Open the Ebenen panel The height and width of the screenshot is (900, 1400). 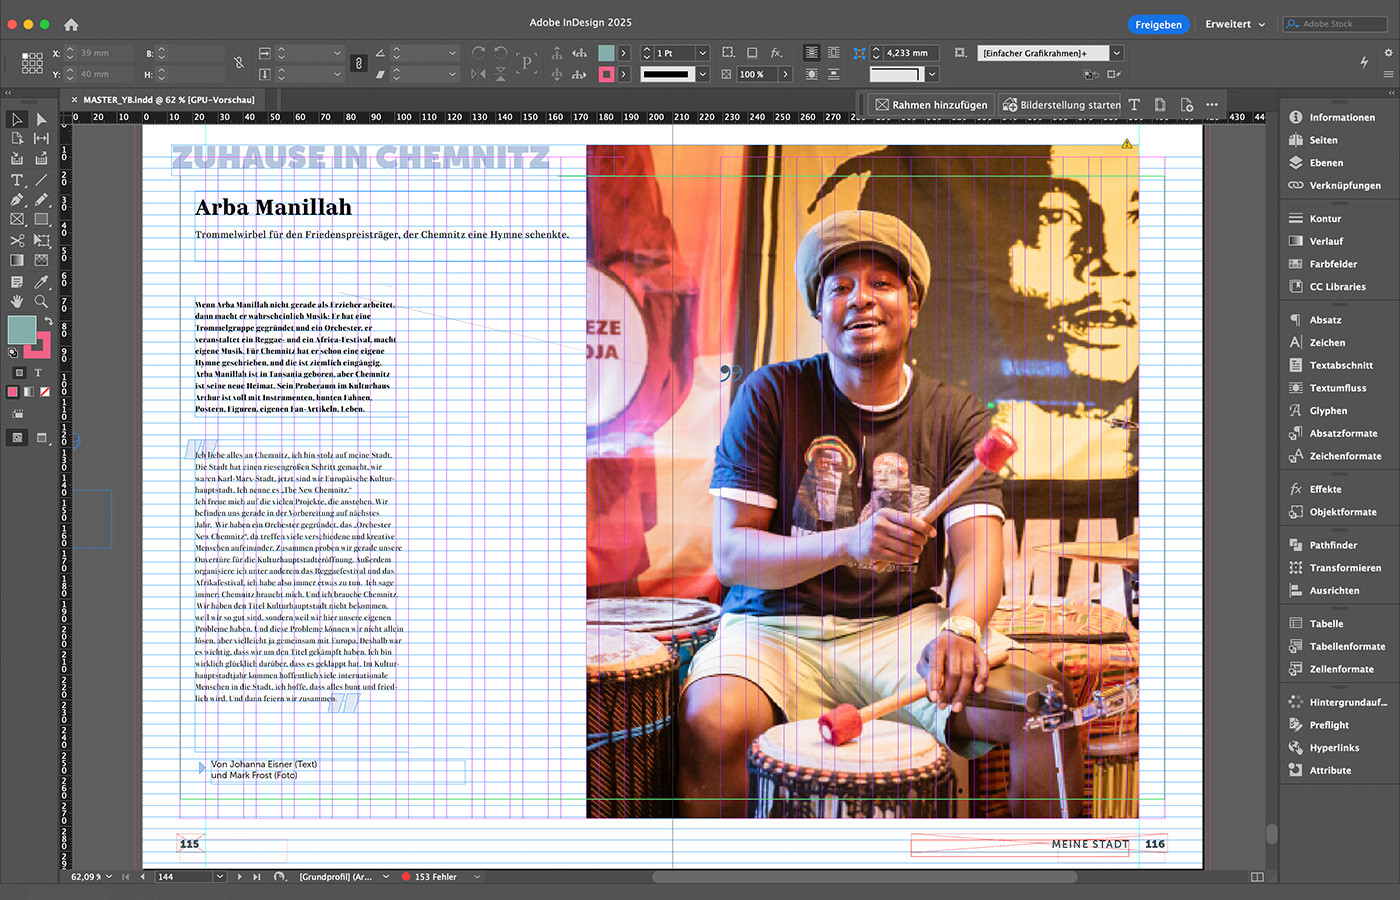pyautogui.click(x=1326, y=163)
